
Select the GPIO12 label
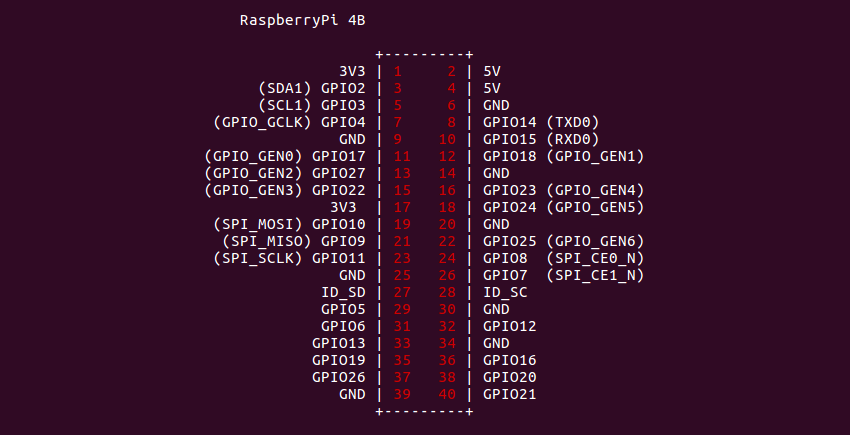510,327
